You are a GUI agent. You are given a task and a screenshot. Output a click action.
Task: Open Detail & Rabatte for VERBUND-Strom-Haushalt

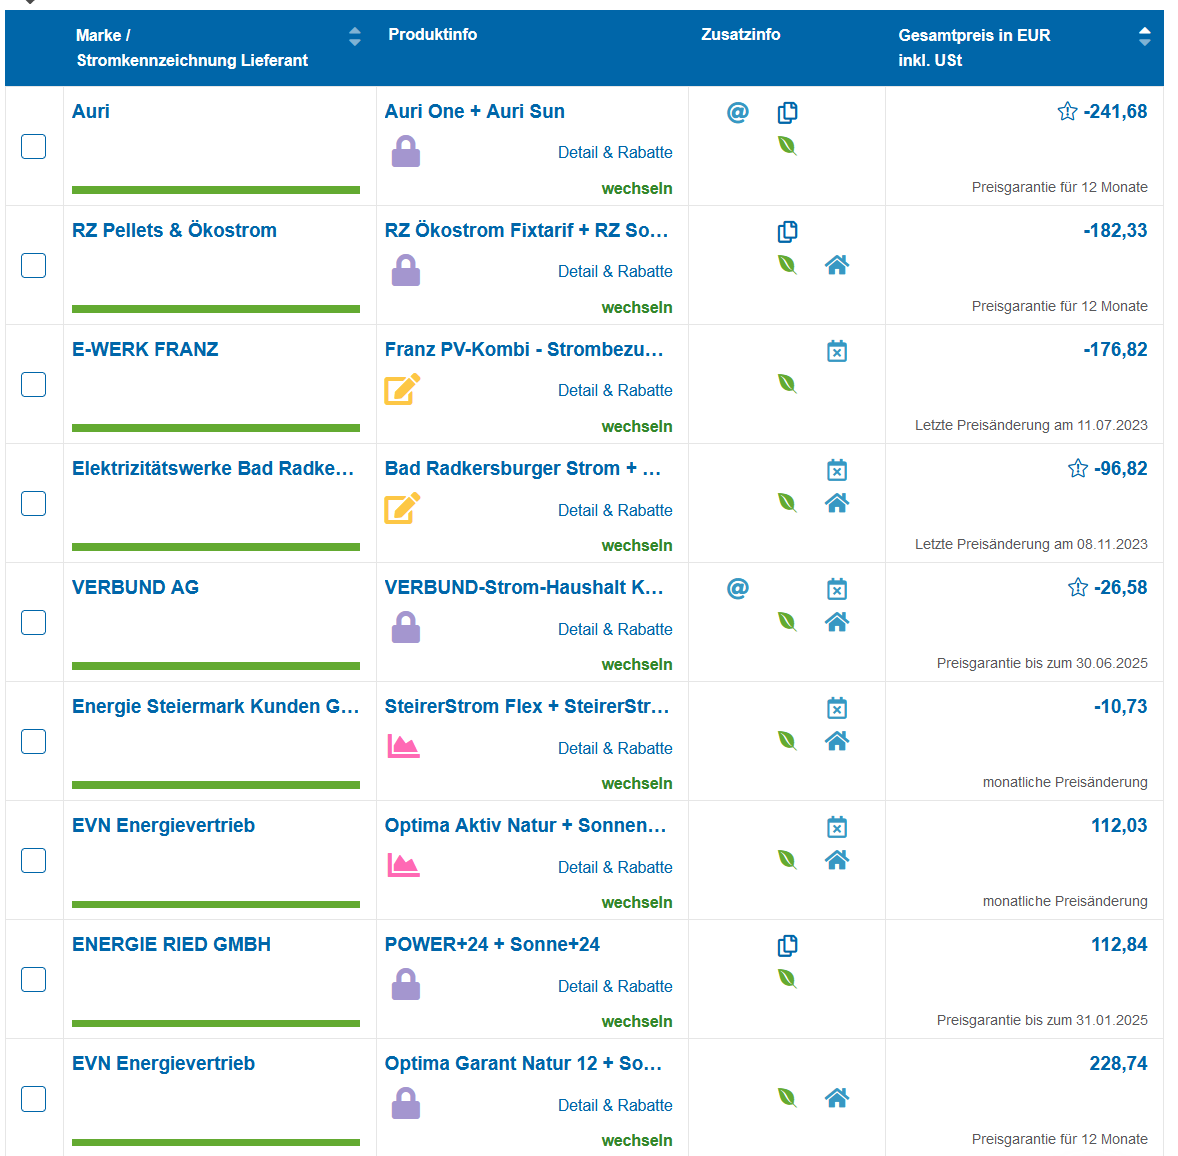click(615, 629)
